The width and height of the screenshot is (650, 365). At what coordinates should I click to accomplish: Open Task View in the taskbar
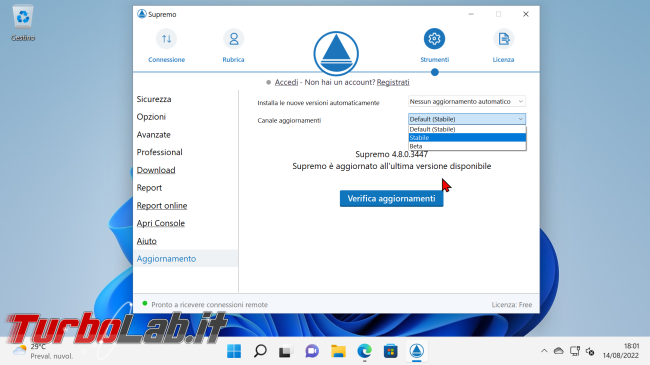[285, 351]
